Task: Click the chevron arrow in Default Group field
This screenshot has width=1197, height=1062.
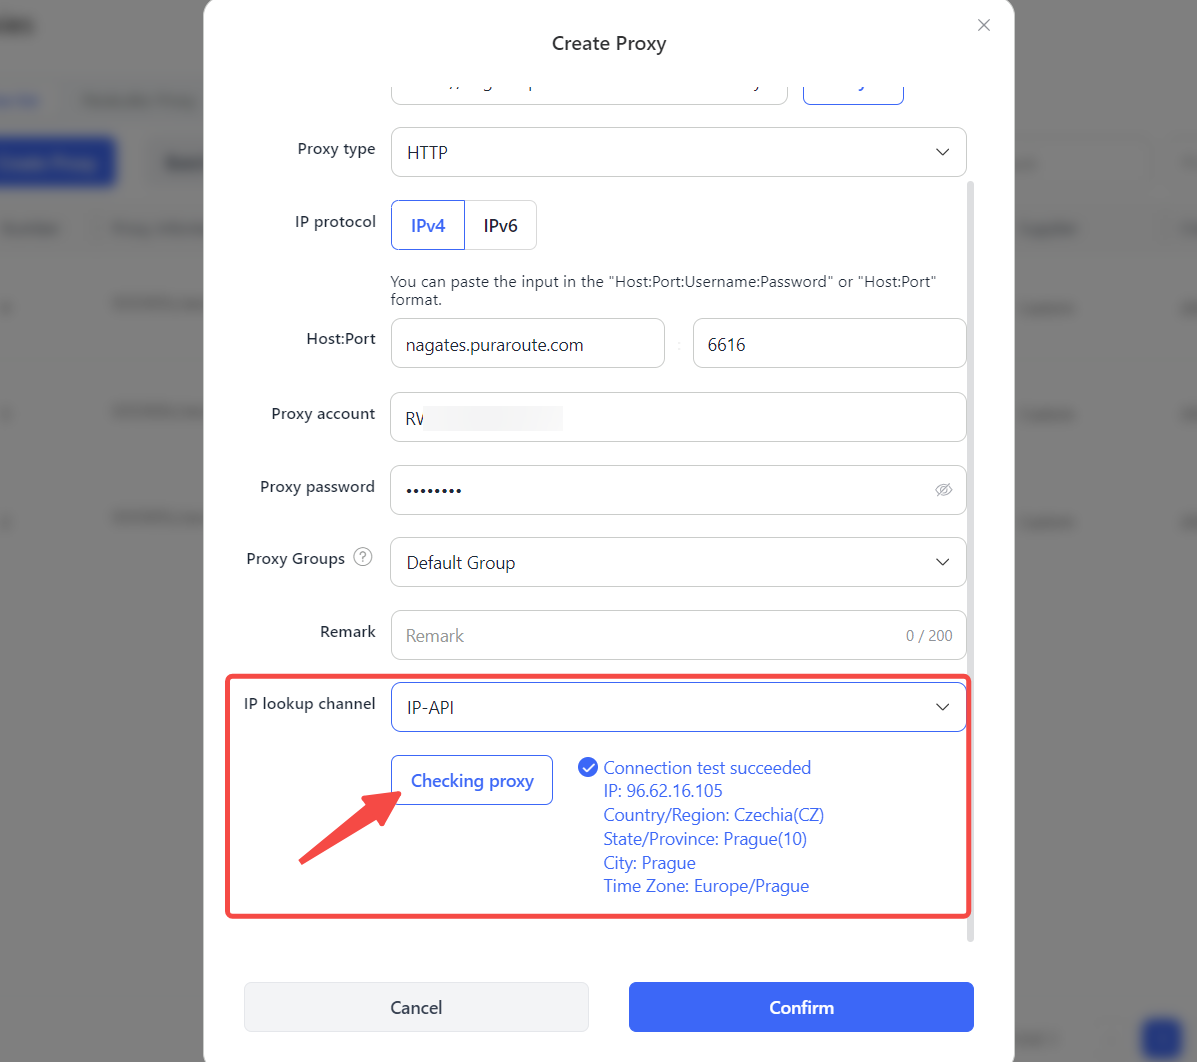Action: [x=943, y=562]
